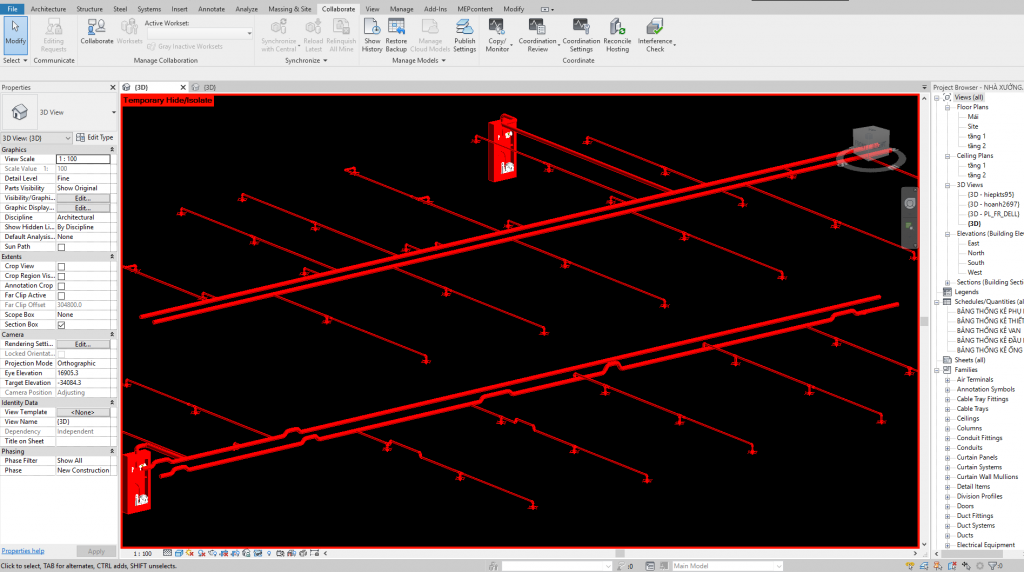Uncheck the Section Box checkbox
This screenshot has width=1024, height=572.
pyautogui.click(x=61, y=325)
